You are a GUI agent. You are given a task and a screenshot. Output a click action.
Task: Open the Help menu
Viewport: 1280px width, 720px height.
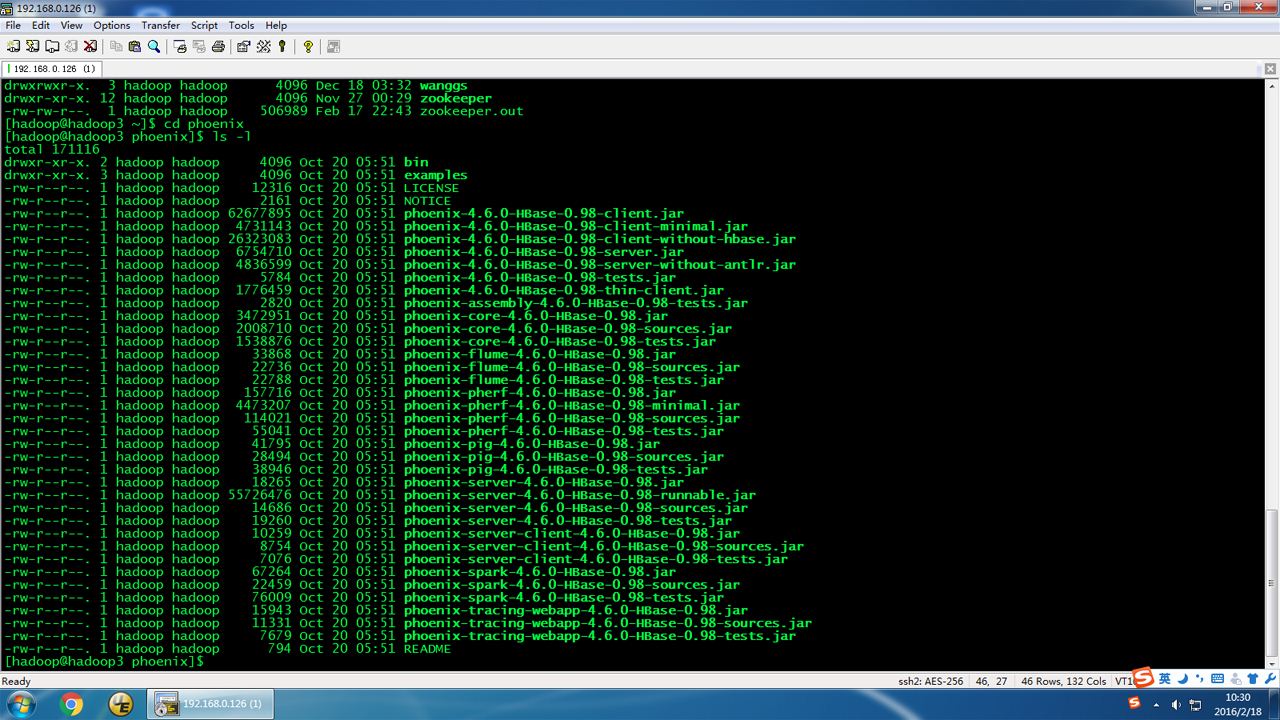[277, 25]
